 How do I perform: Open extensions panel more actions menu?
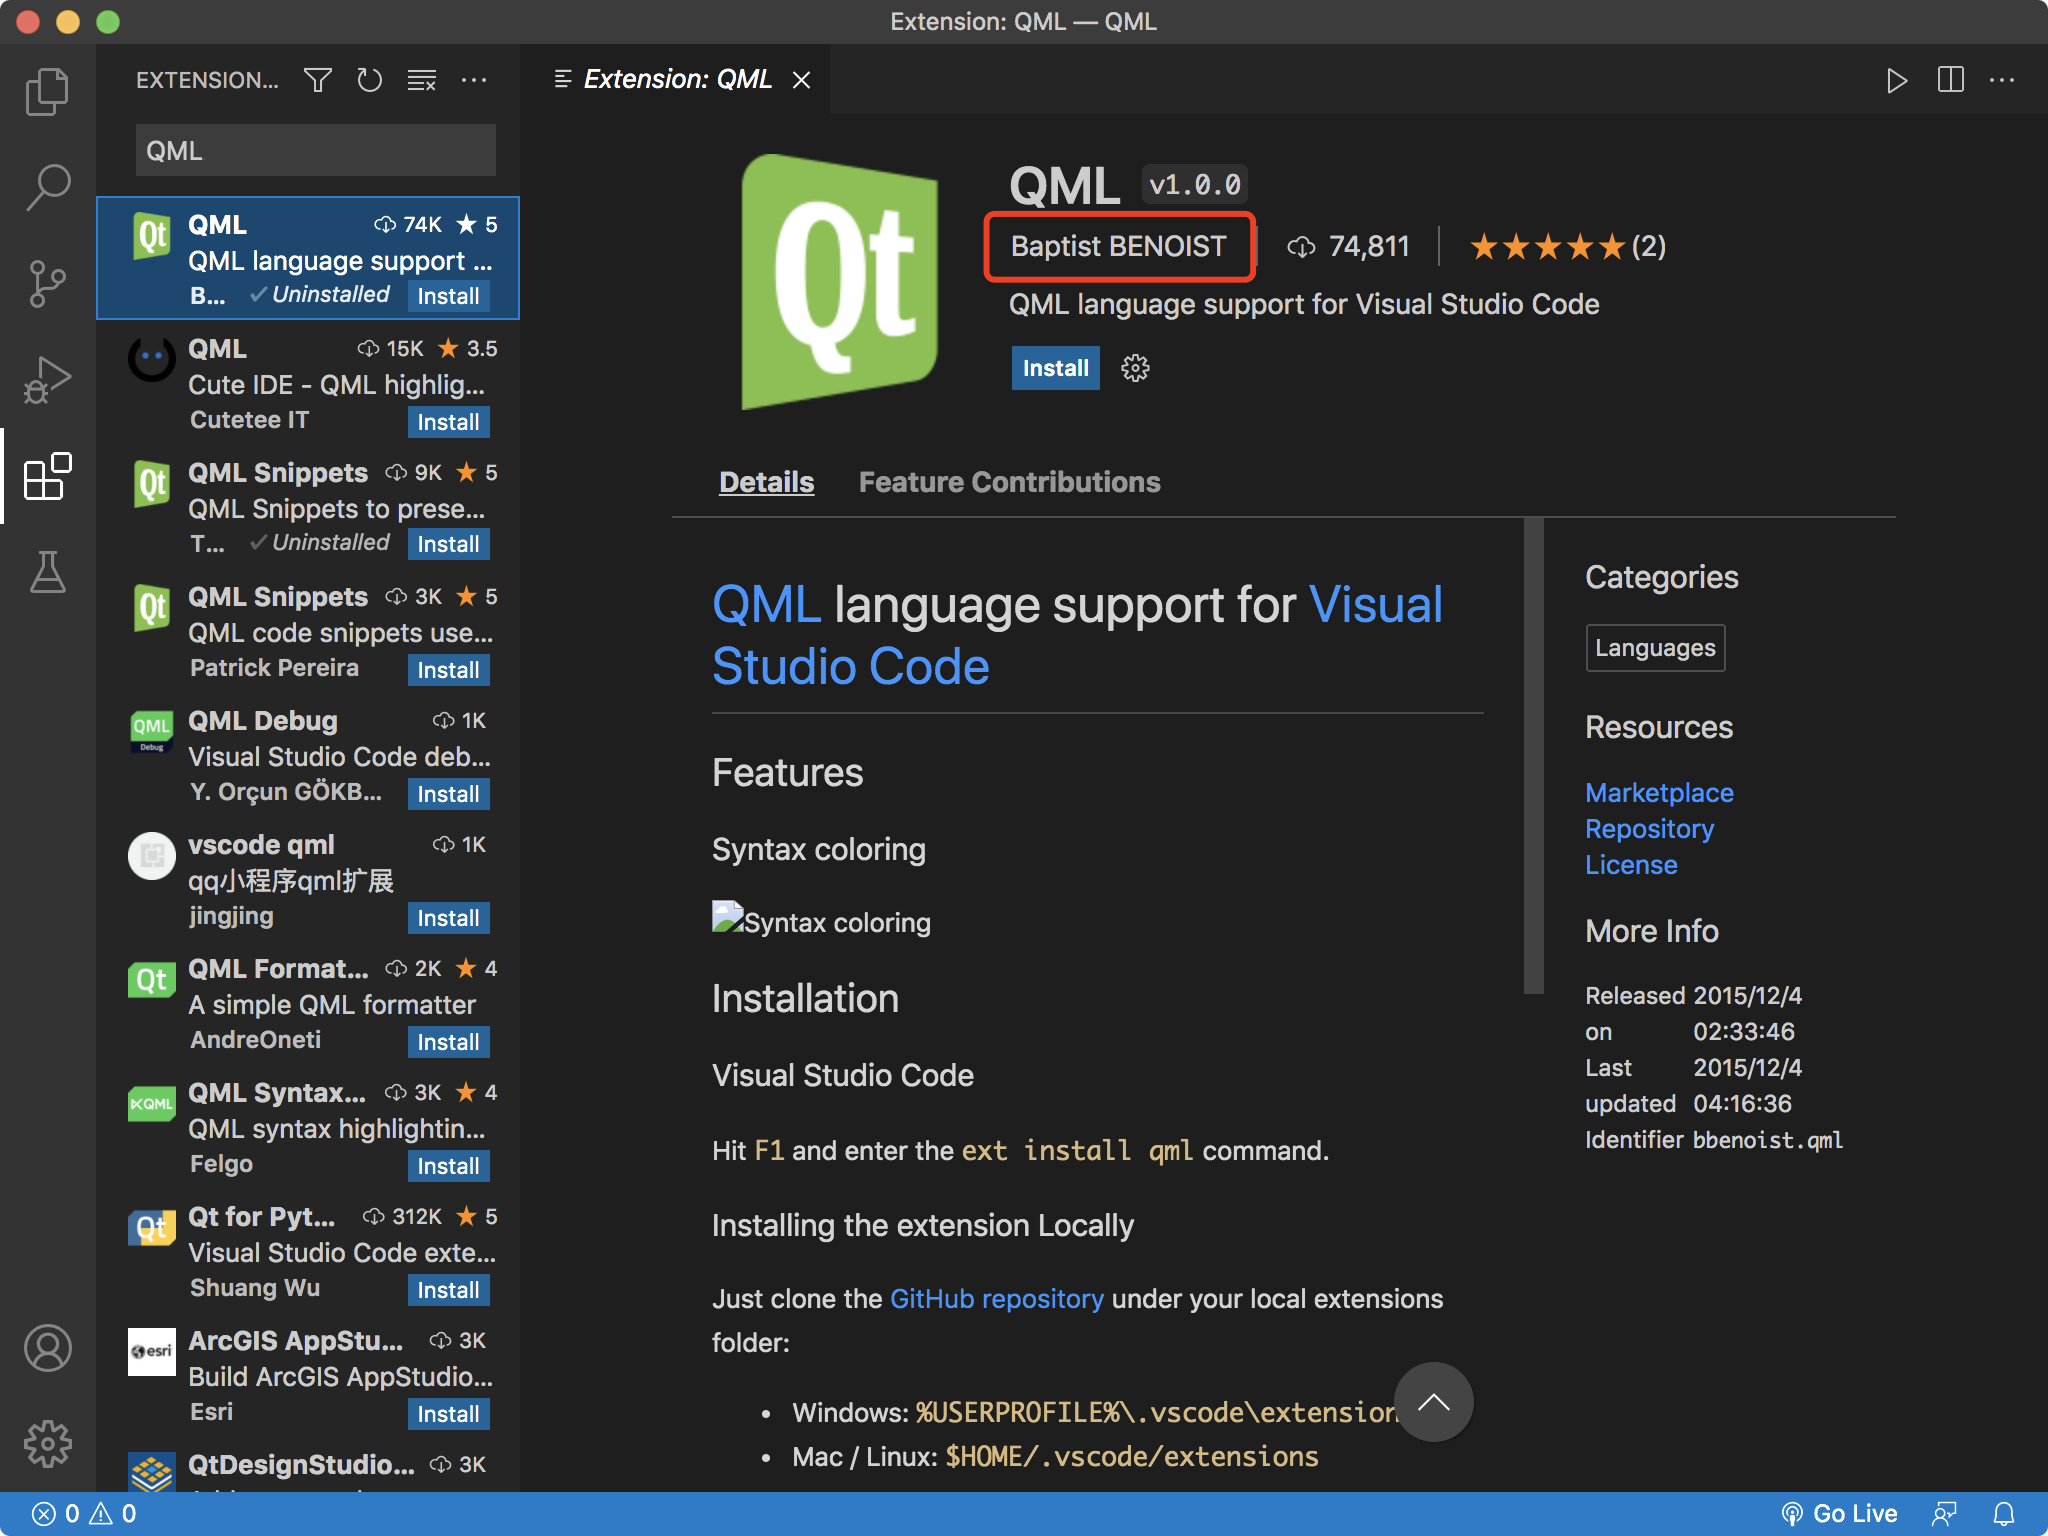(x=474, y=80)
